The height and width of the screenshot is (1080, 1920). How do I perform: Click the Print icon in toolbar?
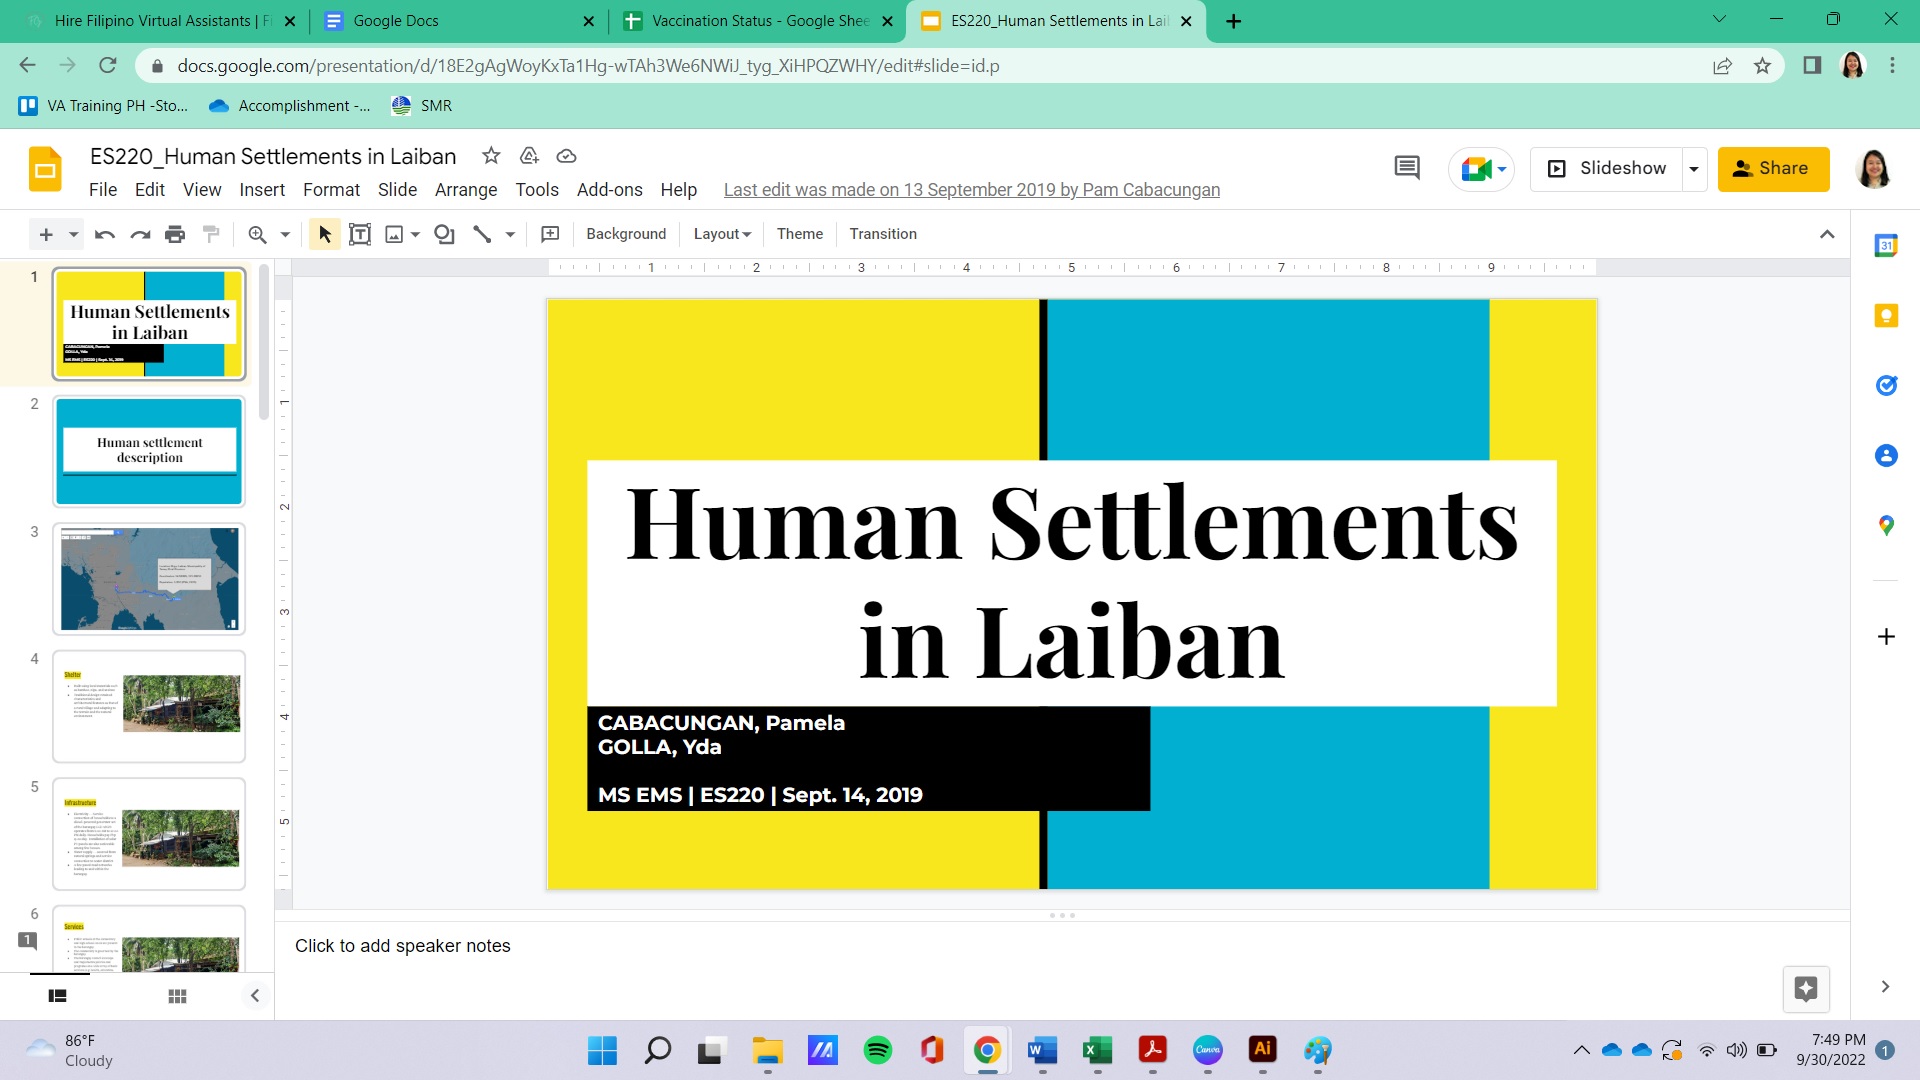coord(175,234)
